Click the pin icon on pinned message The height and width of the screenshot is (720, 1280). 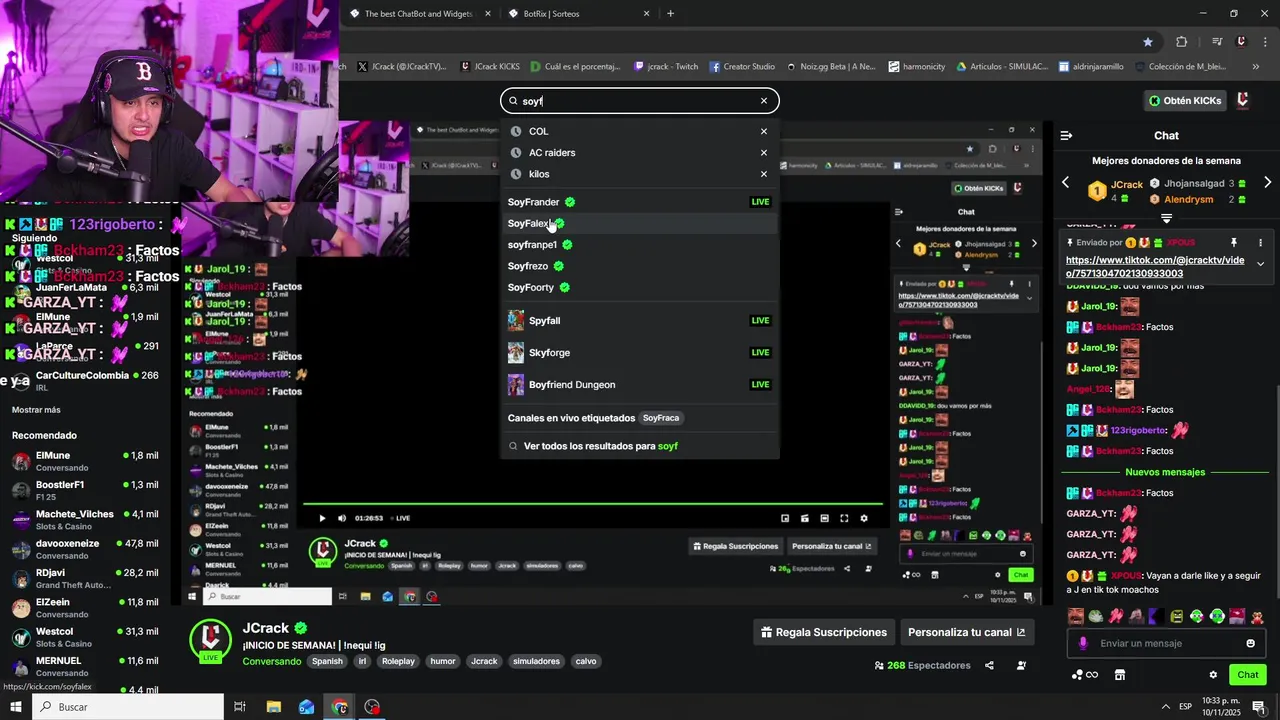click(x=1234, y=243)
